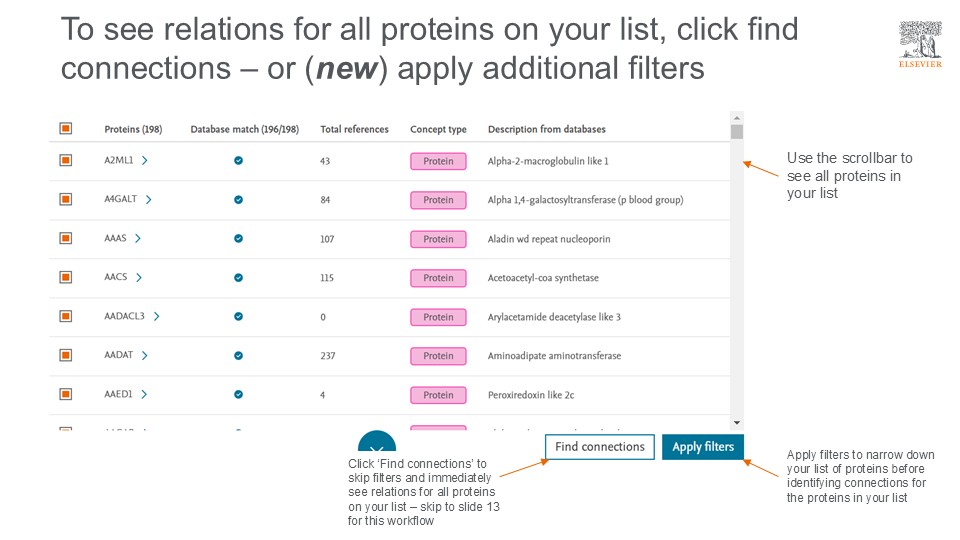The width and height of the screenshot is (960, 540).
Task: Expand the AADACL3 protein row chevron
Action: pos(157,317)
